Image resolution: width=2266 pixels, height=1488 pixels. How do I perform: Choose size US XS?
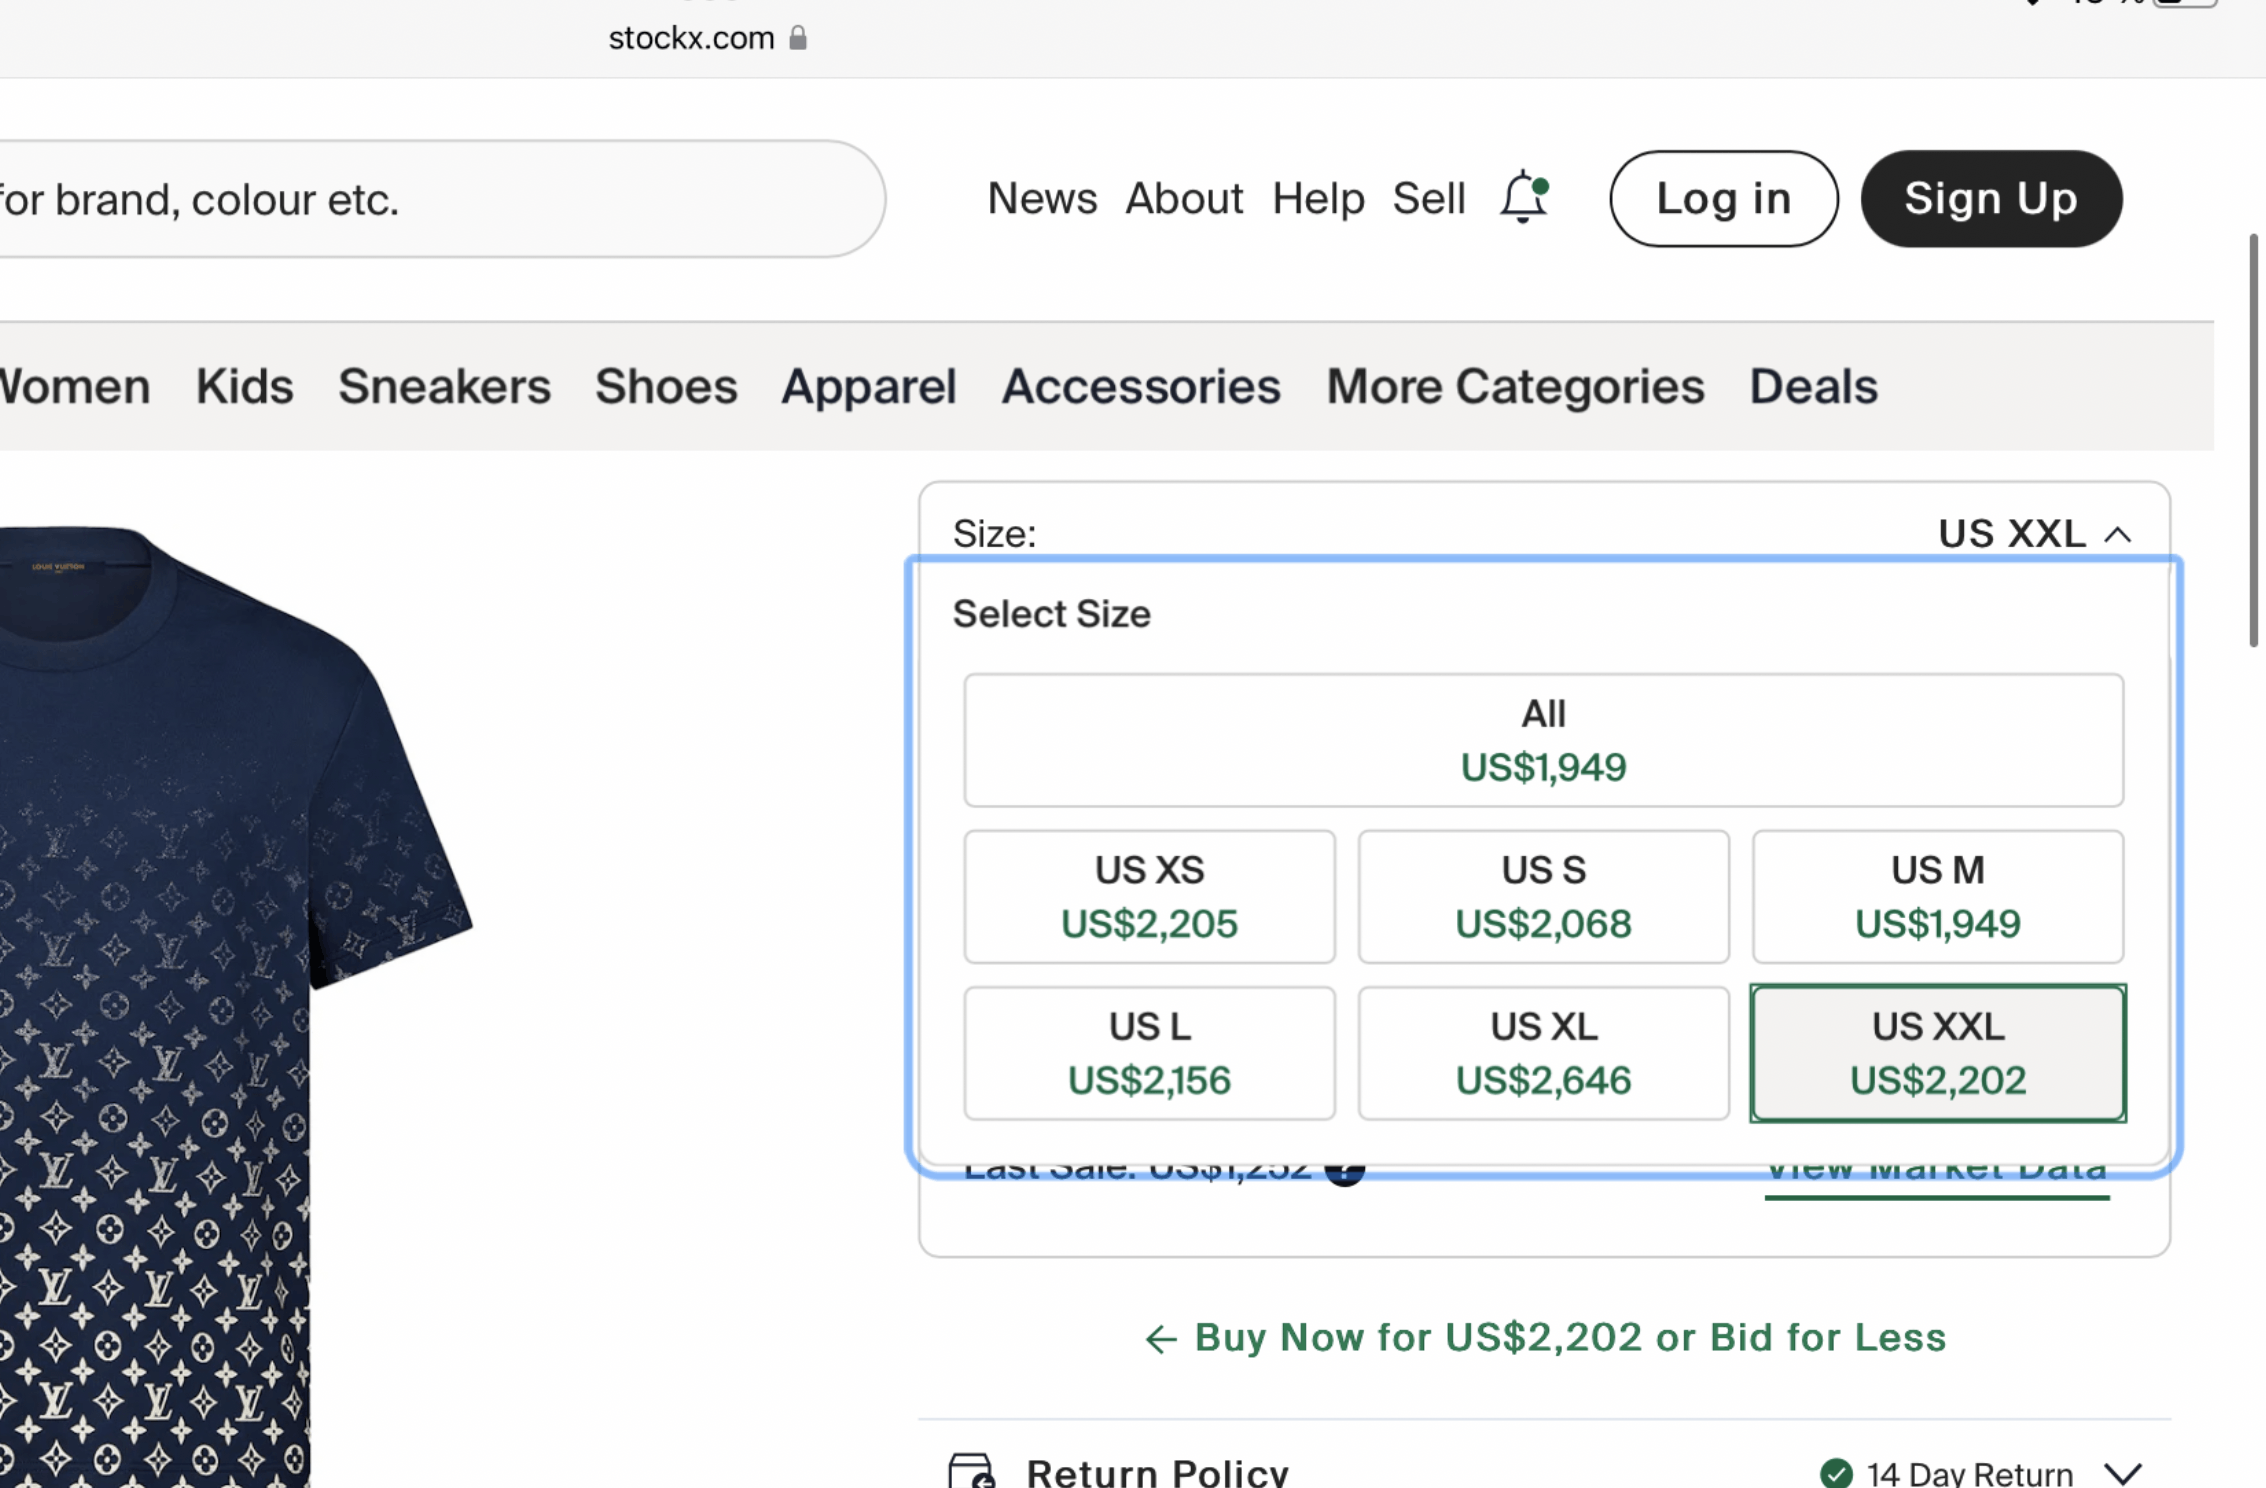point(1149,896)
